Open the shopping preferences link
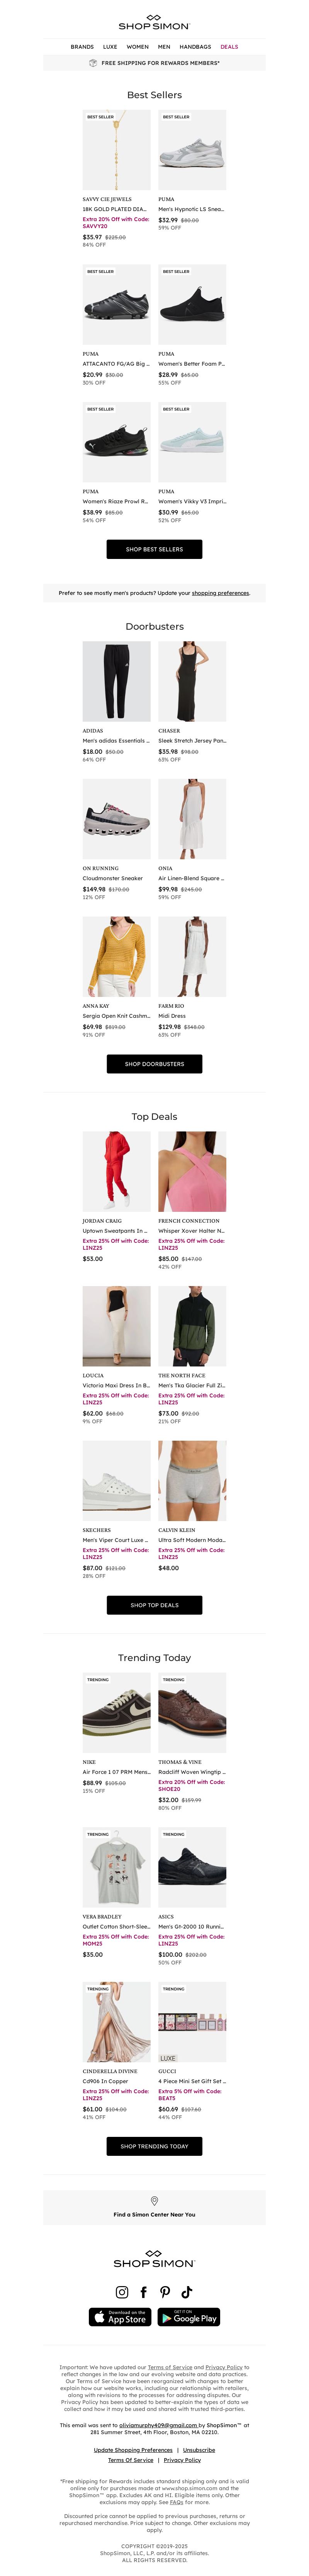 220,593
